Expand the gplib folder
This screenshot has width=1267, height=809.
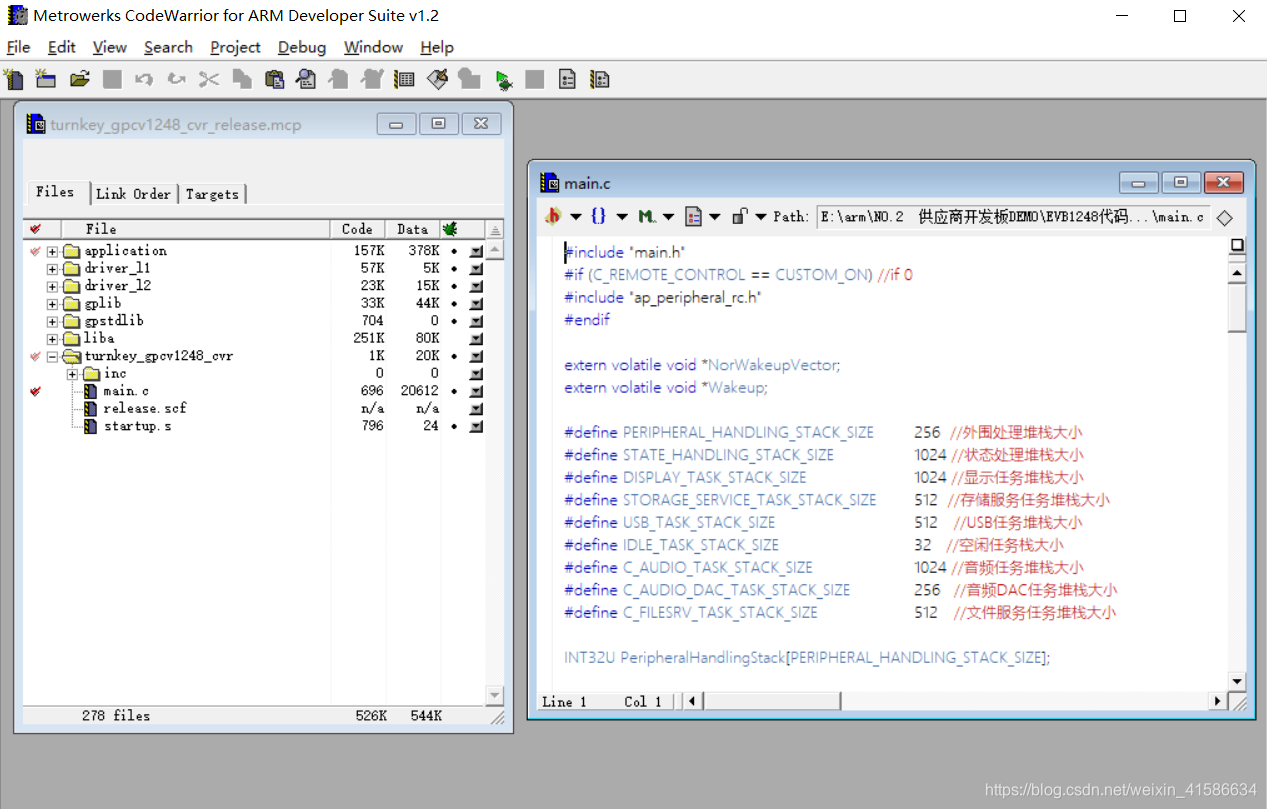point(53,303)
